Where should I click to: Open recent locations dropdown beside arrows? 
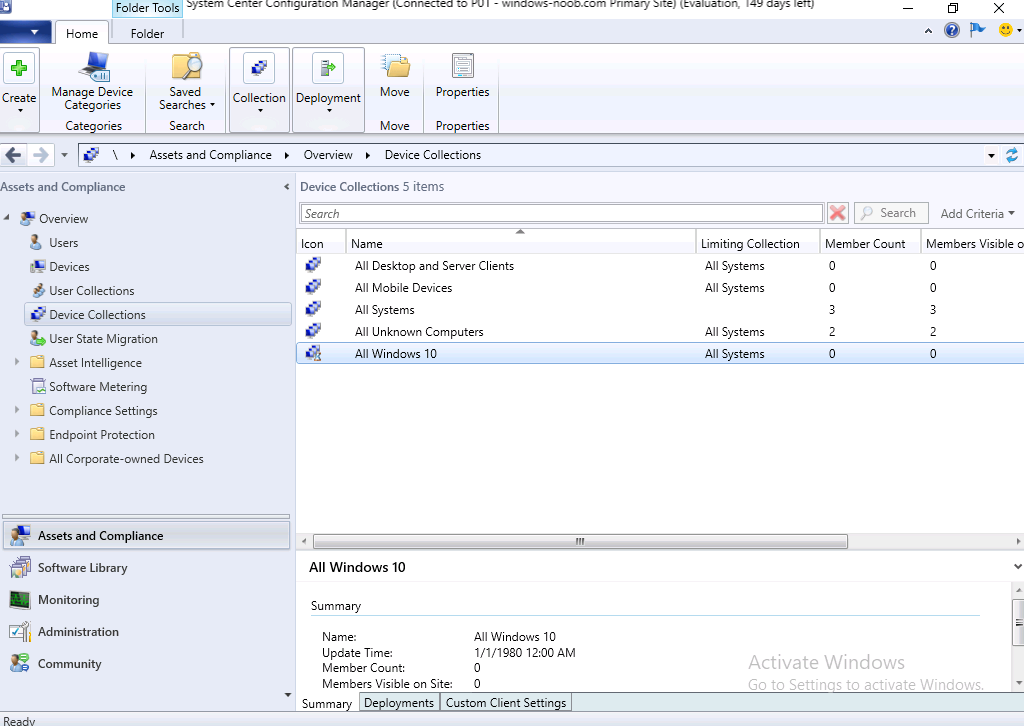pyautogui.click(x=64, y=155)
